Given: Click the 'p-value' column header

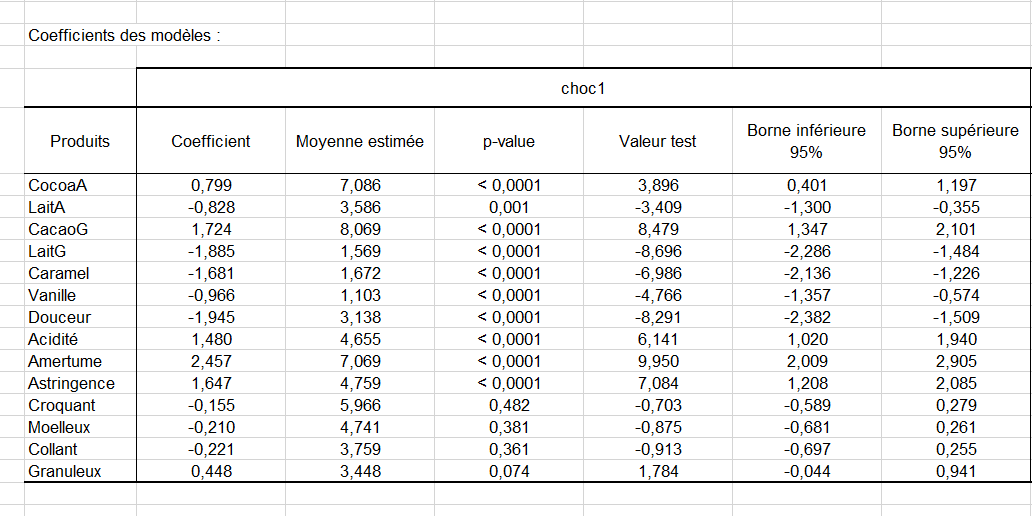Looking at the screenshot, I should click(x=509, y=141).
